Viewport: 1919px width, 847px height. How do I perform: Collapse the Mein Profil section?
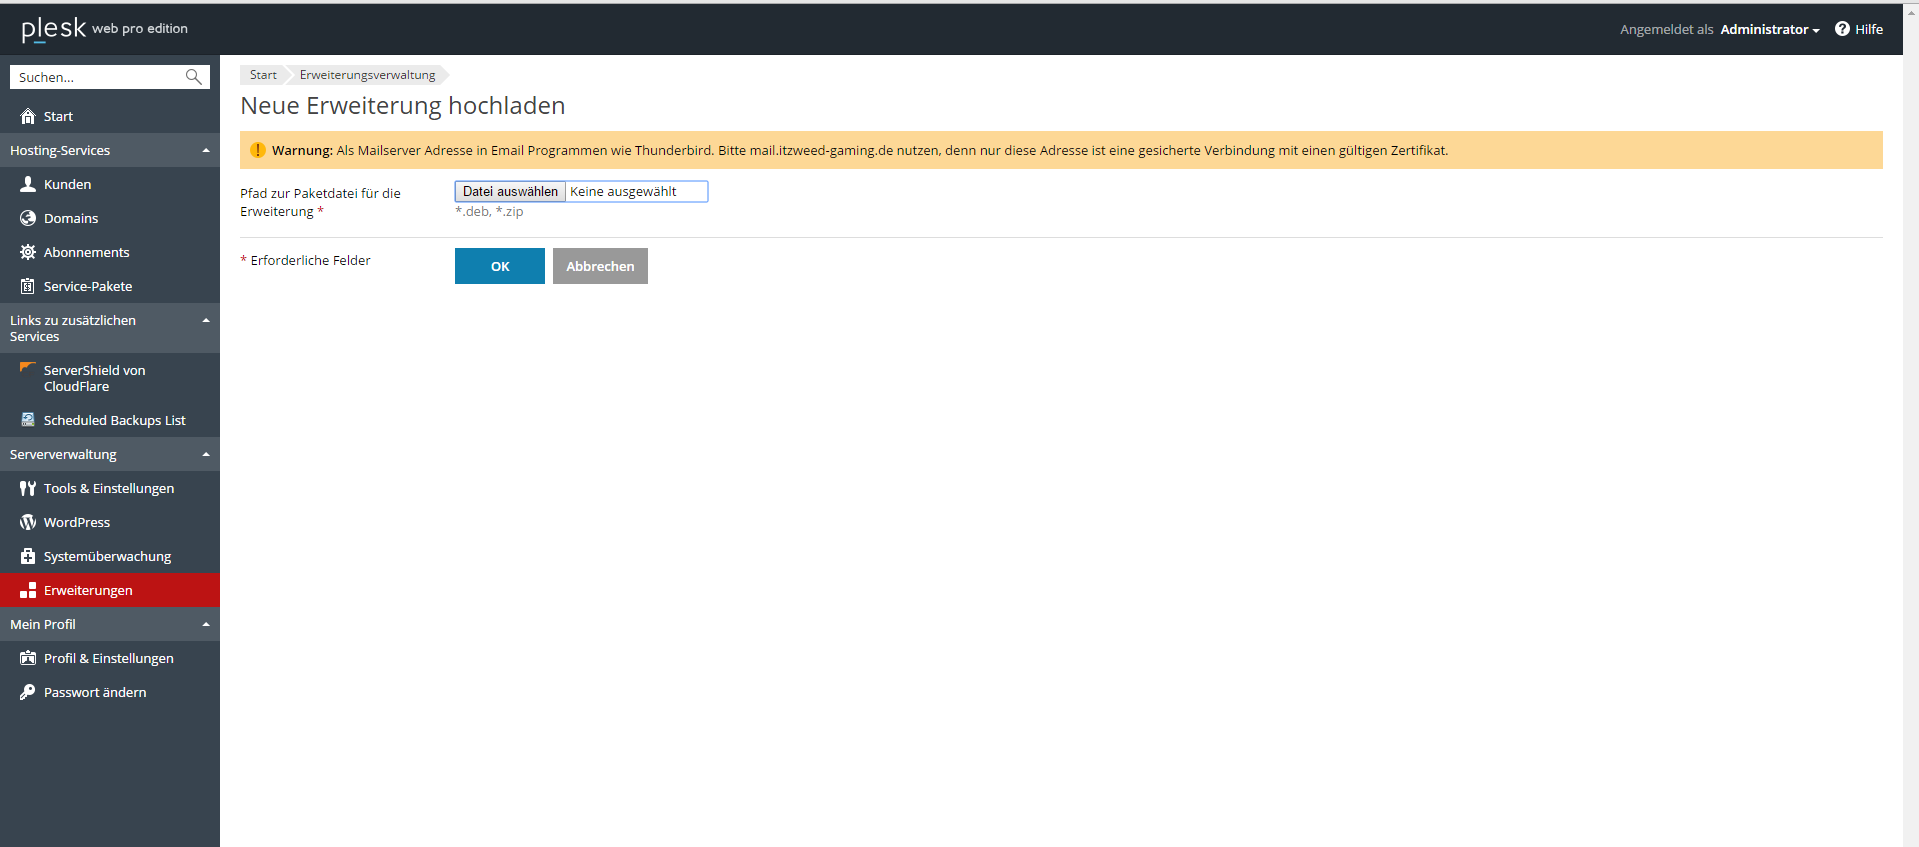(x=206, y=625)
